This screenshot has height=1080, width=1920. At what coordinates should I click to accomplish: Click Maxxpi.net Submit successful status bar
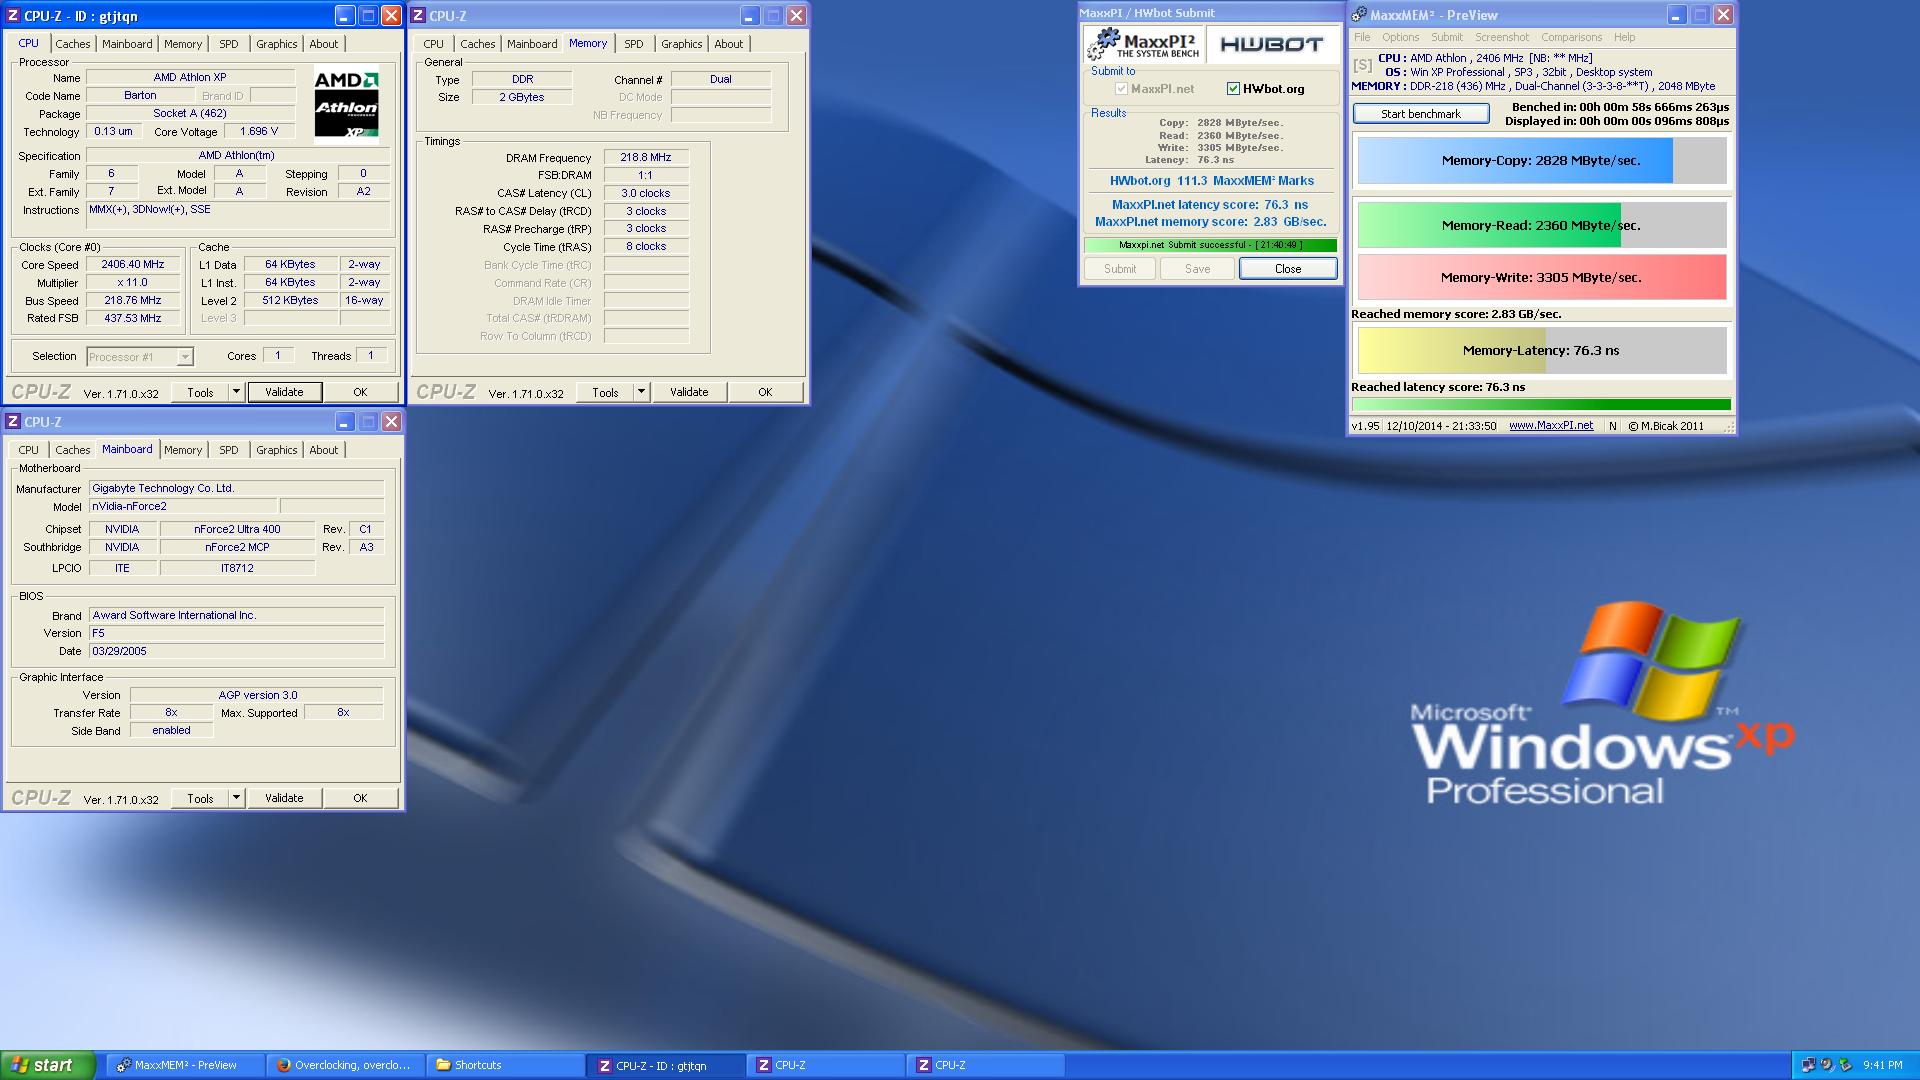(x=1210, y=245)
